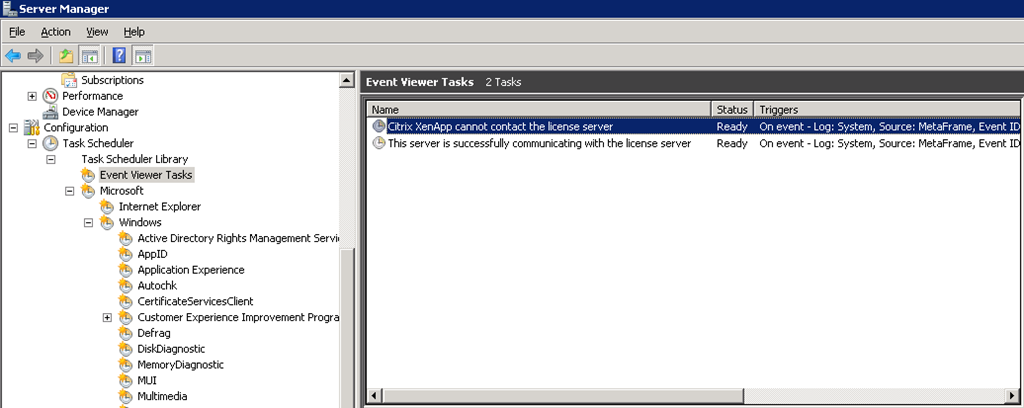Click the Internet Explorer task folder icon
Viewport: 1024px width, 408px height.
point(106,206)
